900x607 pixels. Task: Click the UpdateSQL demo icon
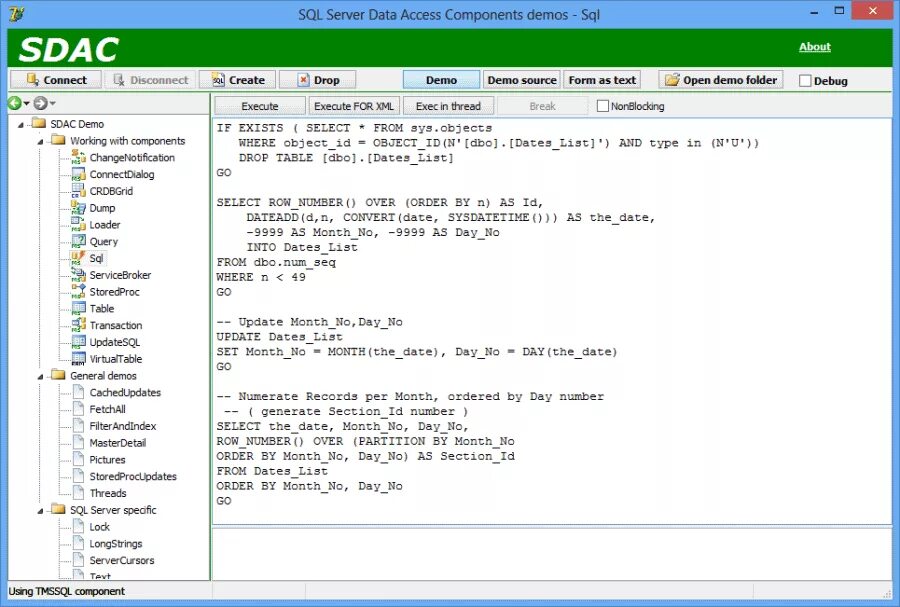(79, 342)
